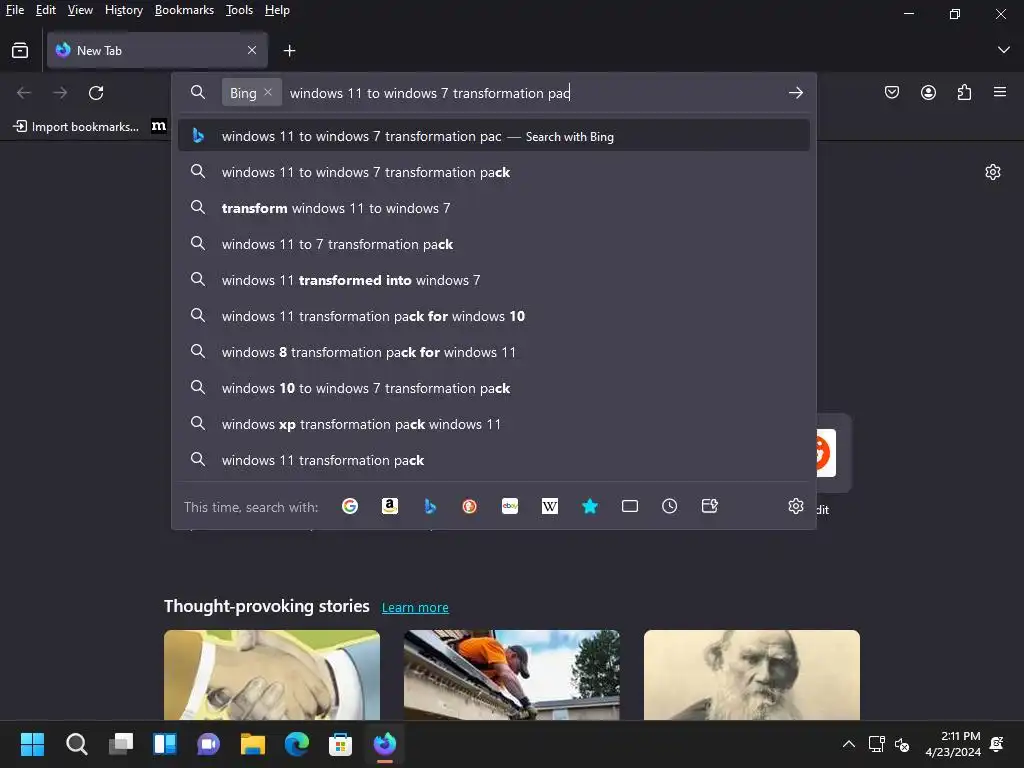
Task: Open File Explorer from taskbar
Action: pyautogui.click(x=253, y=744)
